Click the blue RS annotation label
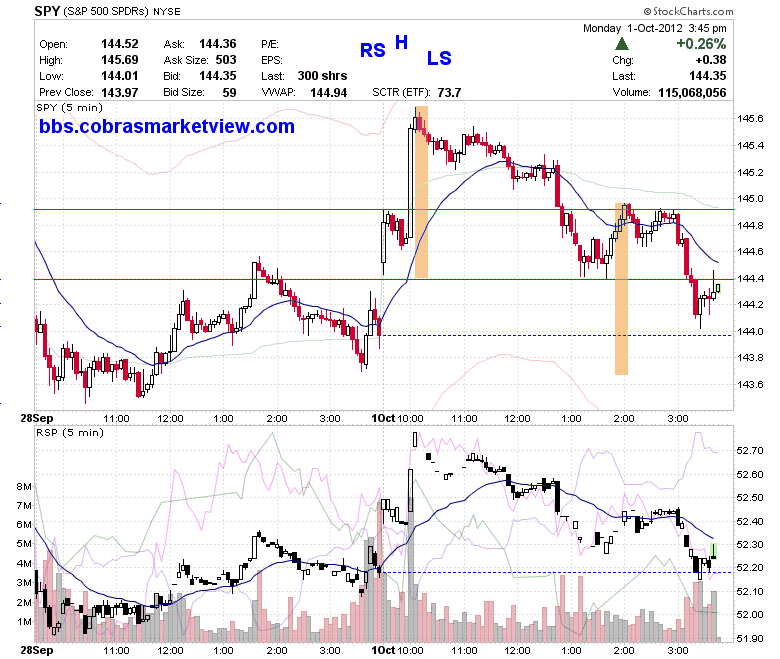This screenshot has width=780, height=659. pyautogui.click(x=373, y=51)
